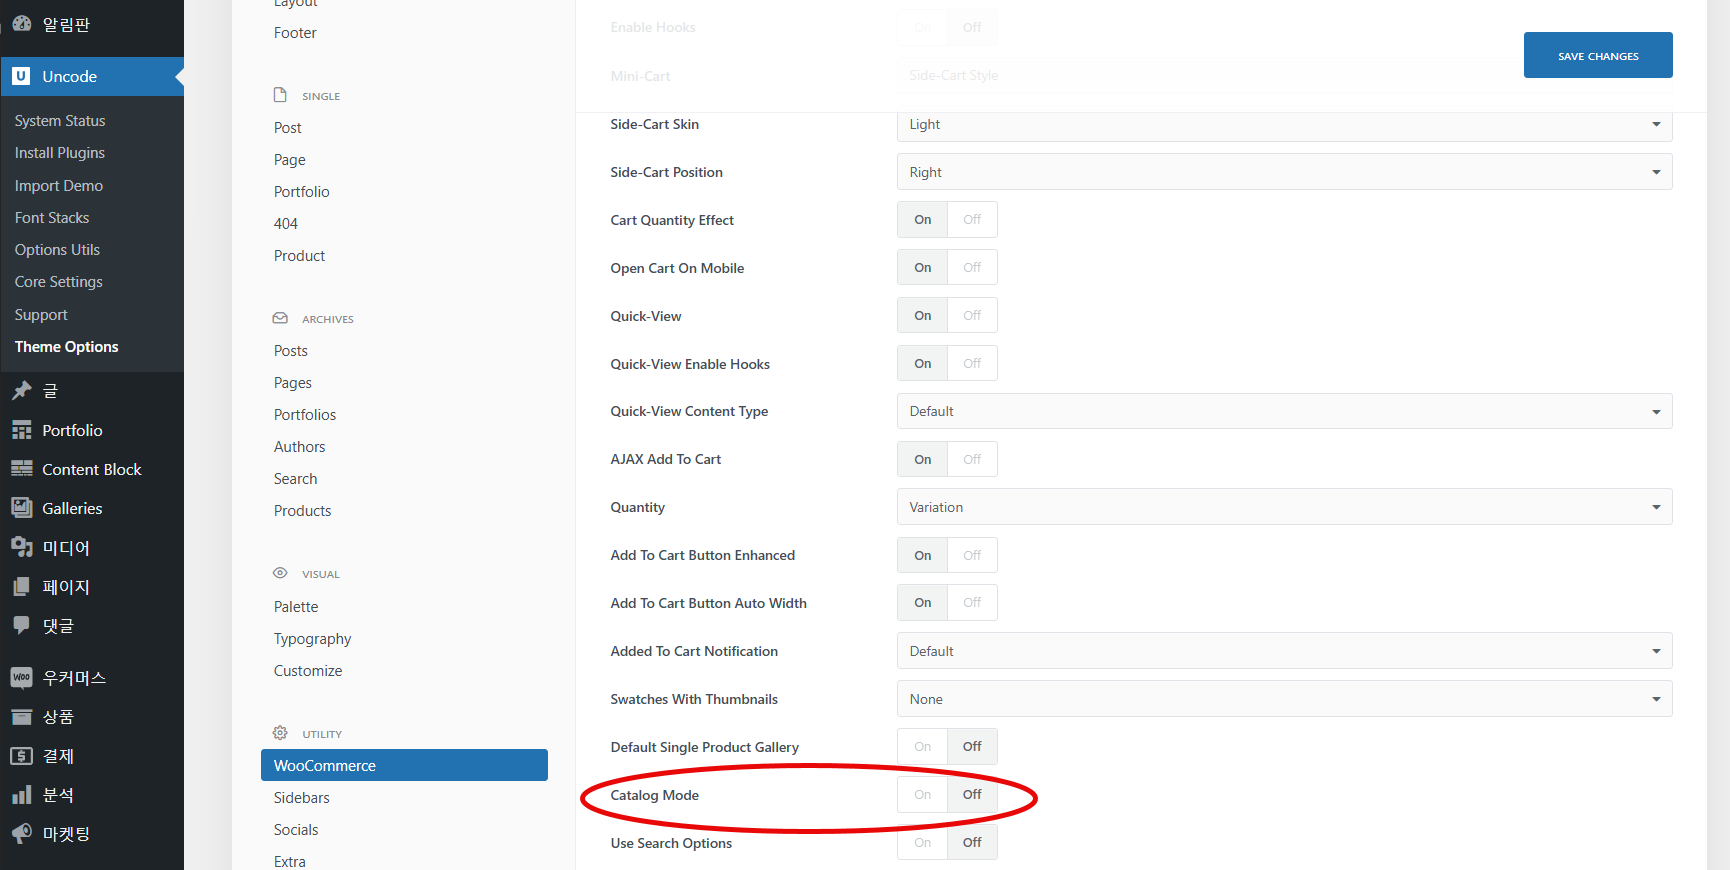Click the Visual section eye icon
The height and width of the screenshot is (870, 1730).
280,573
